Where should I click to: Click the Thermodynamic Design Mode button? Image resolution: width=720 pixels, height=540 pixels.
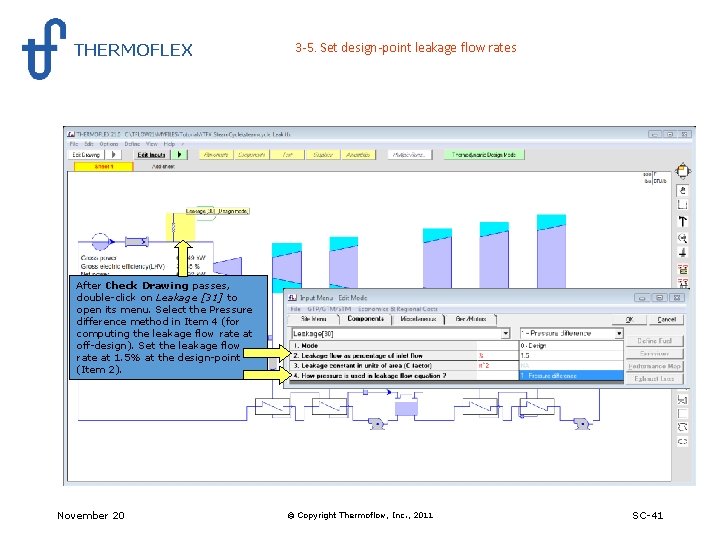[484, 155]
